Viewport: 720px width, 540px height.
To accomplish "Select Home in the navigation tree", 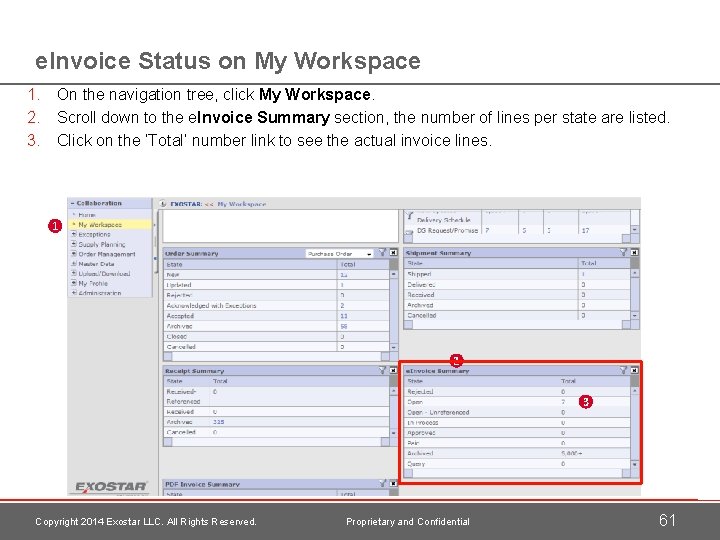I will pos(87,215).
